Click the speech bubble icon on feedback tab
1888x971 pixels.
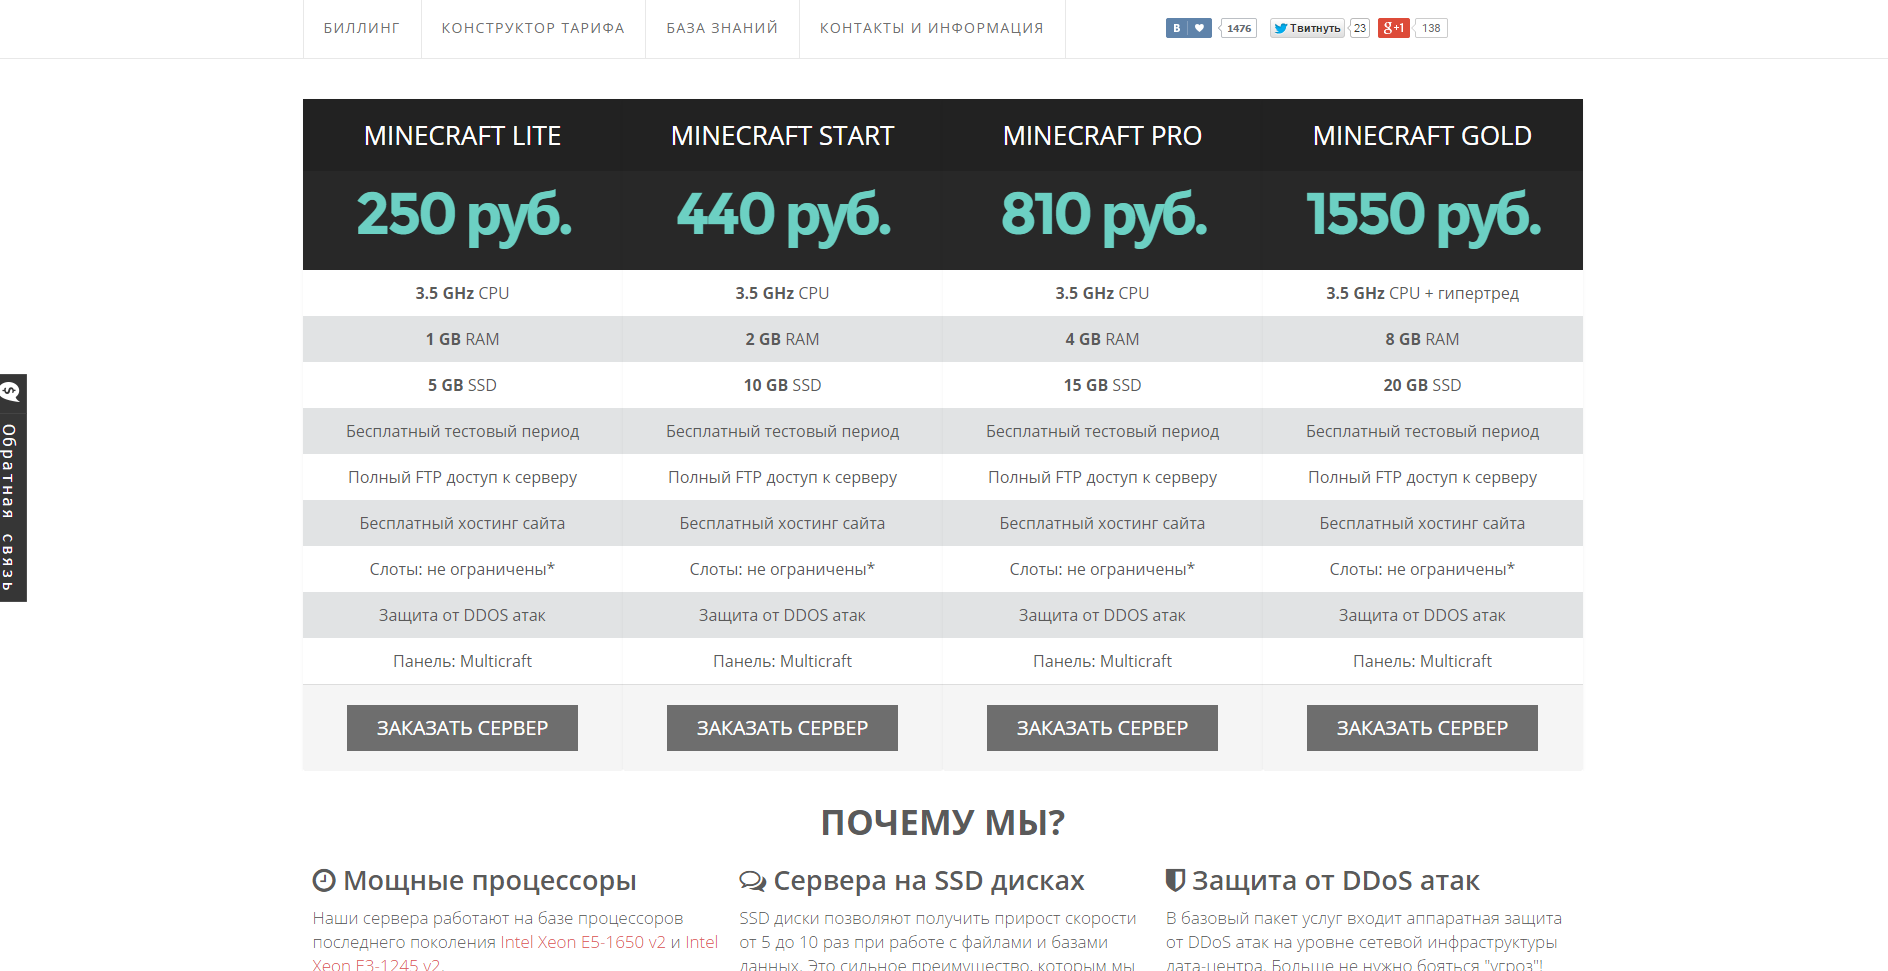click(11, 392)
